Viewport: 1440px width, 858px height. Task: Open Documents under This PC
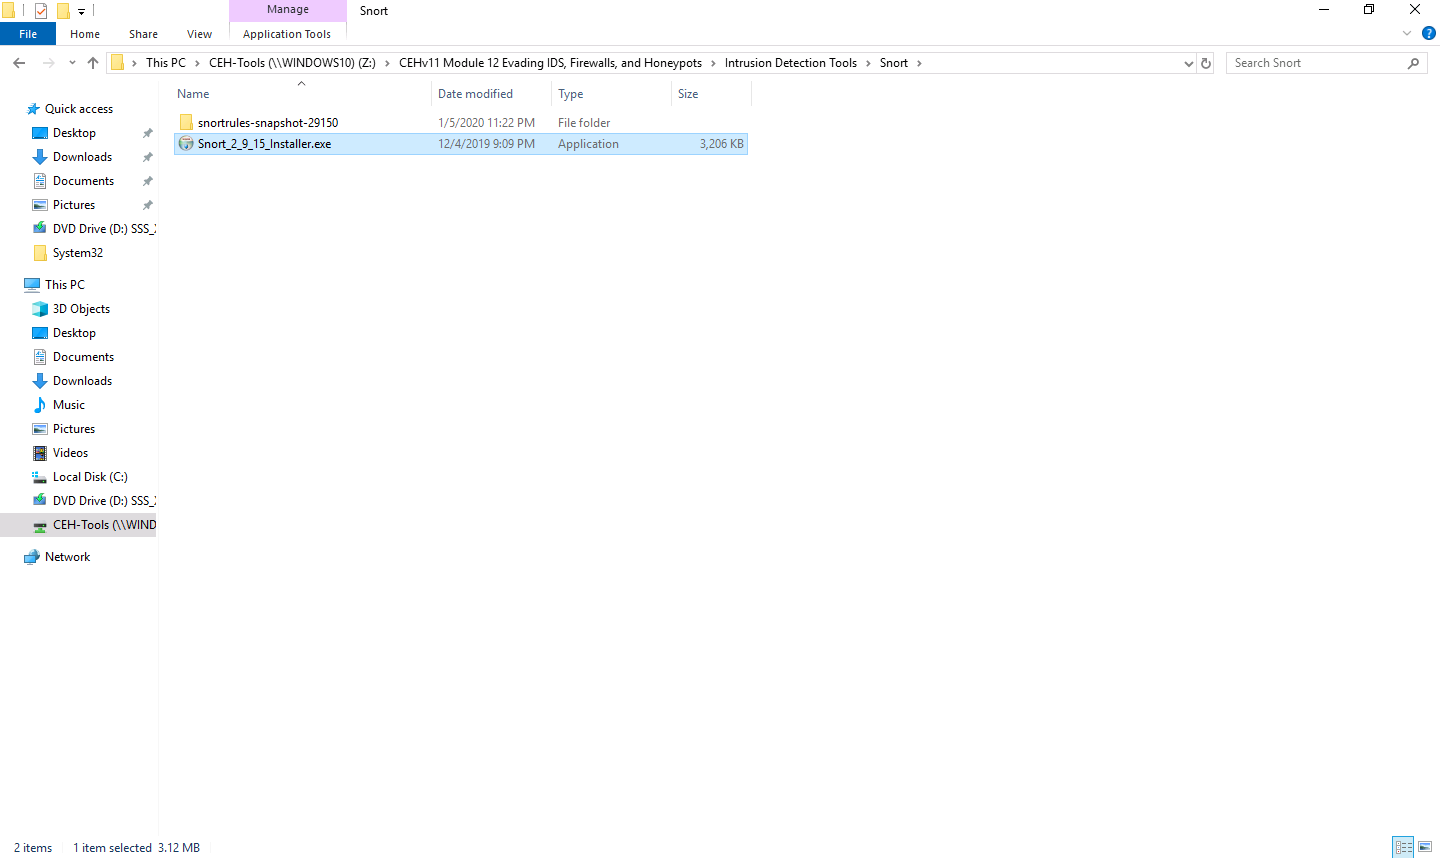[x=83, y=357]
